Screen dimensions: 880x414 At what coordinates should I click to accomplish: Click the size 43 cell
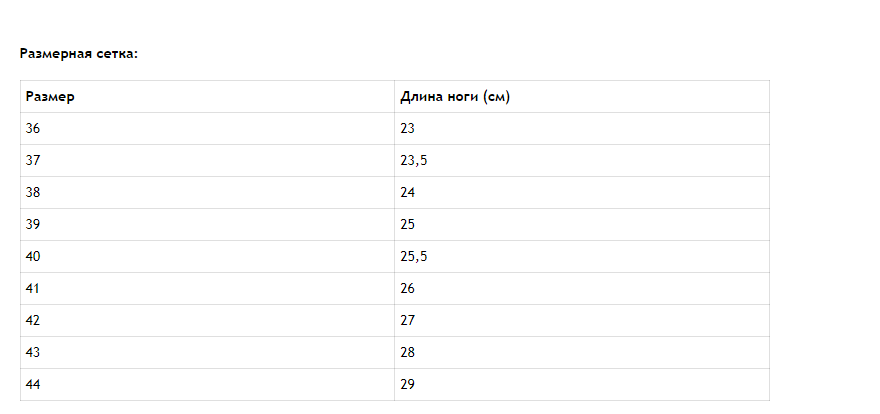(x=35, y=353)
